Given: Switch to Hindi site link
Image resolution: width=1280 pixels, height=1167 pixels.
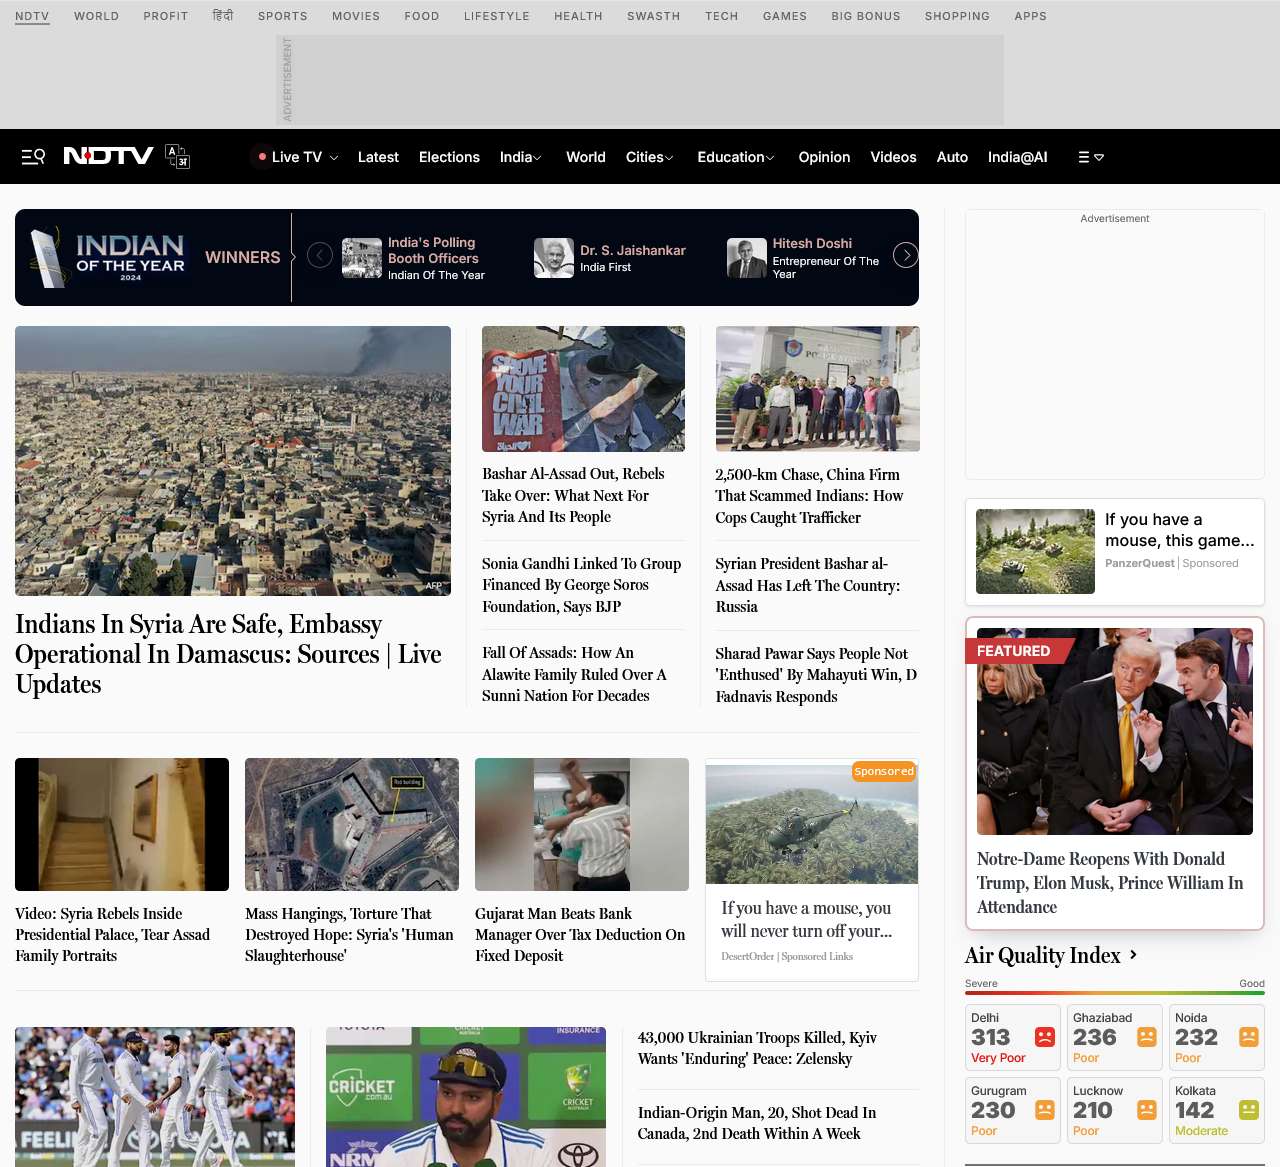Looking at the screenshot, I should [x=223, y=16].
